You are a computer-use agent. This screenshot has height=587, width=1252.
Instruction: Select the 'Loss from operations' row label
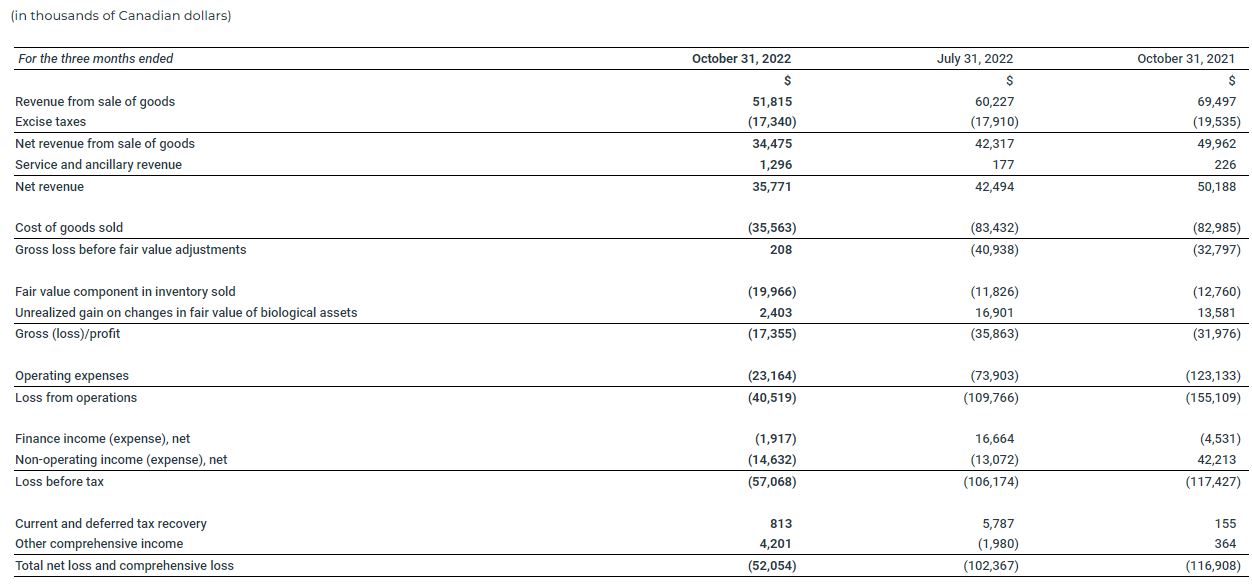coord(76,398)
